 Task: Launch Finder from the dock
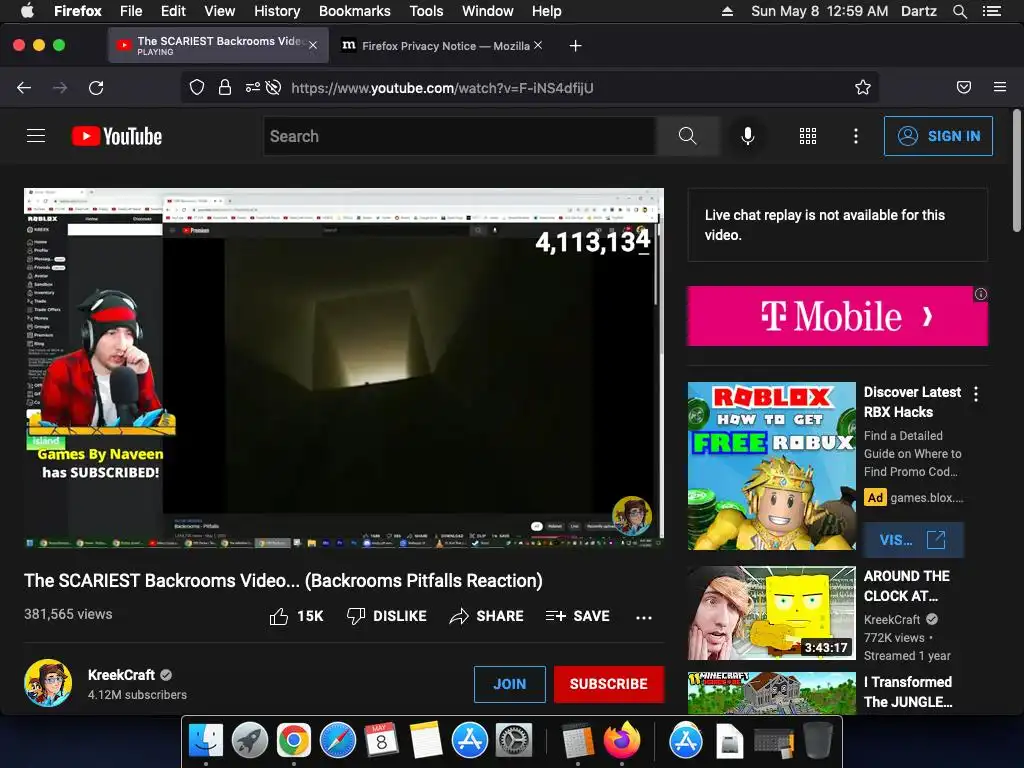pyautogui.click(x=206, y=741)
